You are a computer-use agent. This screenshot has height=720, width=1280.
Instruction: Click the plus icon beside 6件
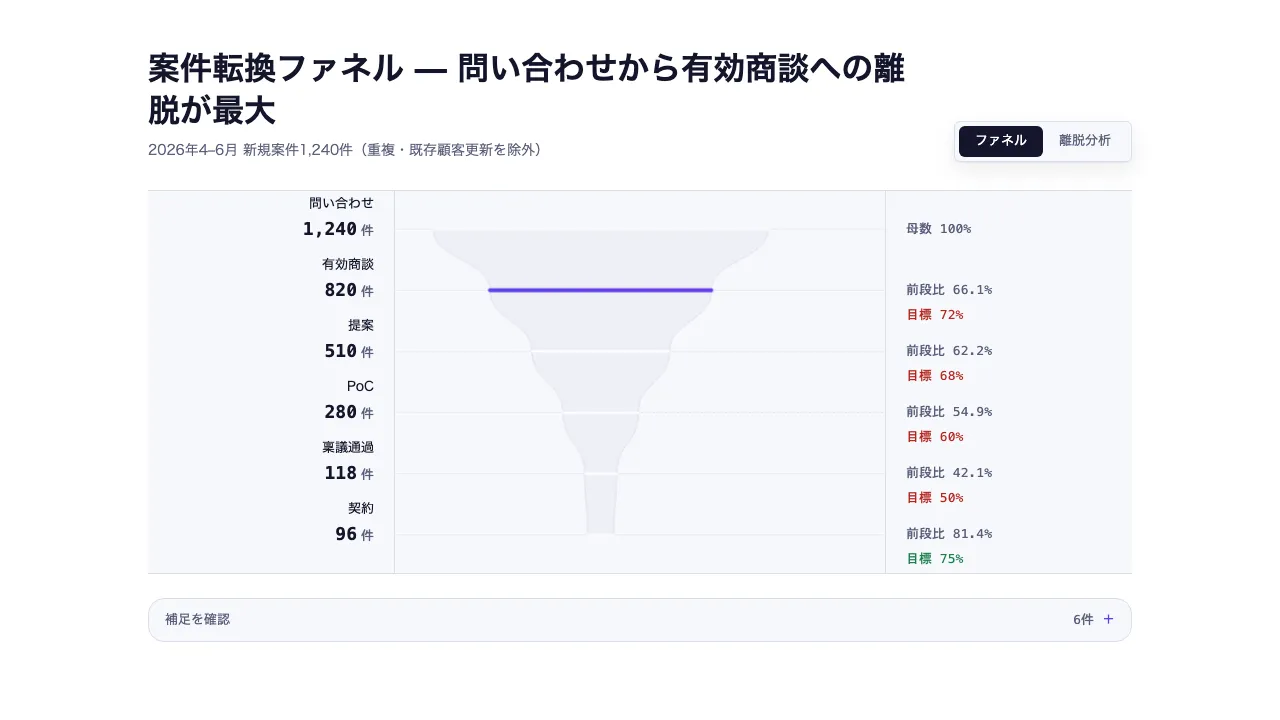[x=1108, y=619]
